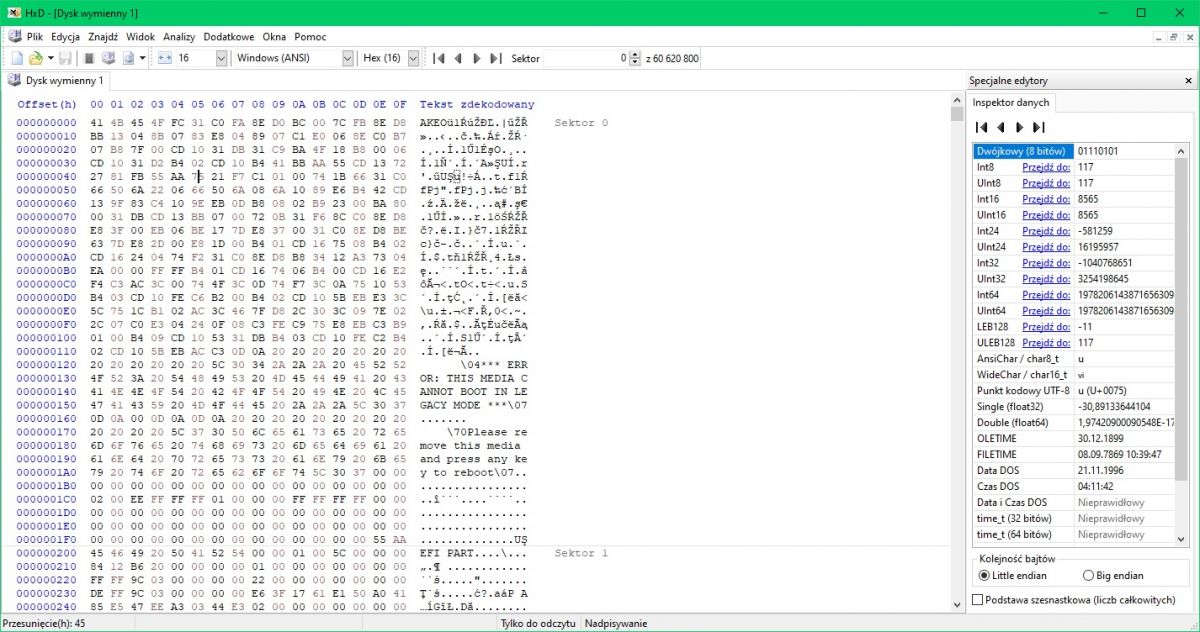1200x632 pixels.
Task: Click Przejdź do link for UInt64
Action: pyautogui.click(x=1046, y=311)
